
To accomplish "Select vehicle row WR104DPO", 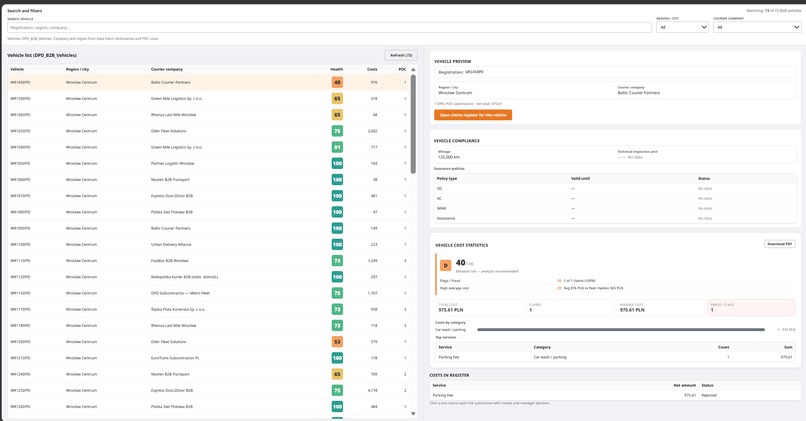I will (208, 147).
